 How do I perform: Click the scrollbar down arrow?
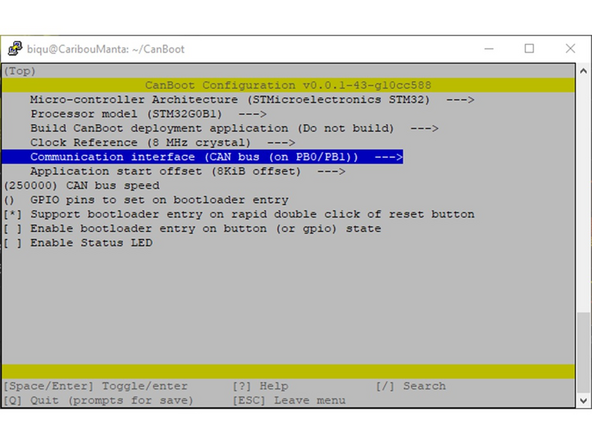point(583,401)
